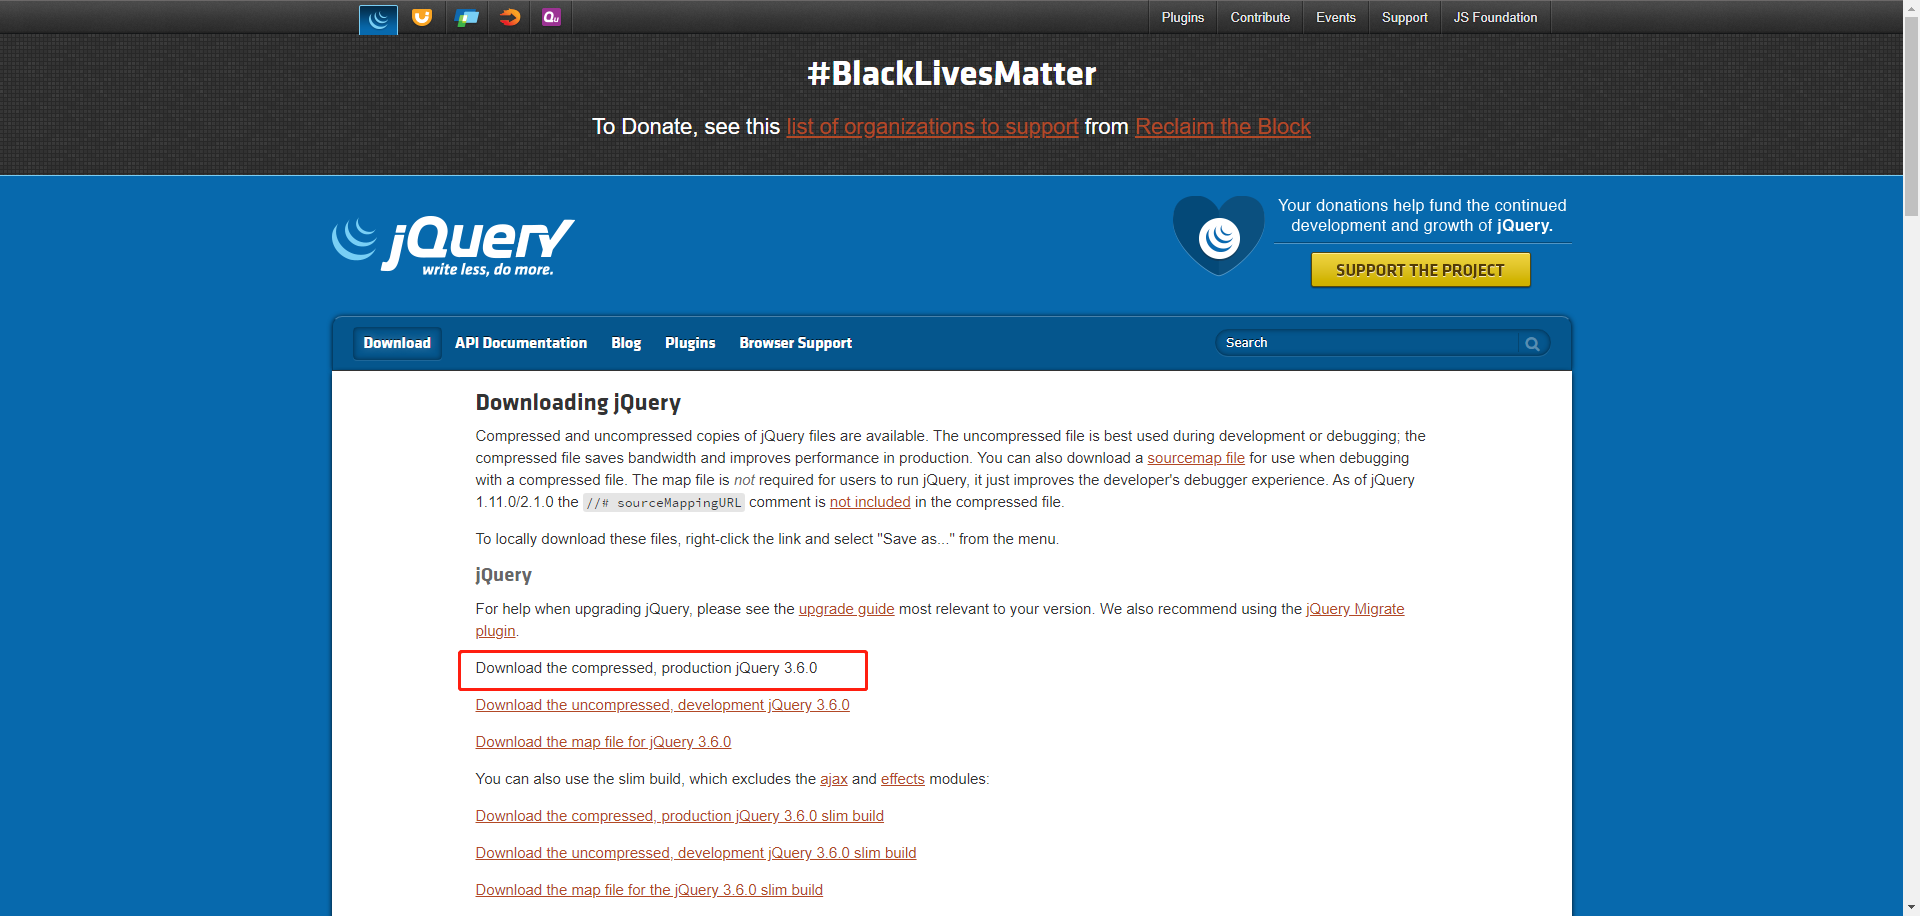Click the scrollbar down arrow
The width and height of the screenshot is (1920, 916).
[x=1911, y=908]
